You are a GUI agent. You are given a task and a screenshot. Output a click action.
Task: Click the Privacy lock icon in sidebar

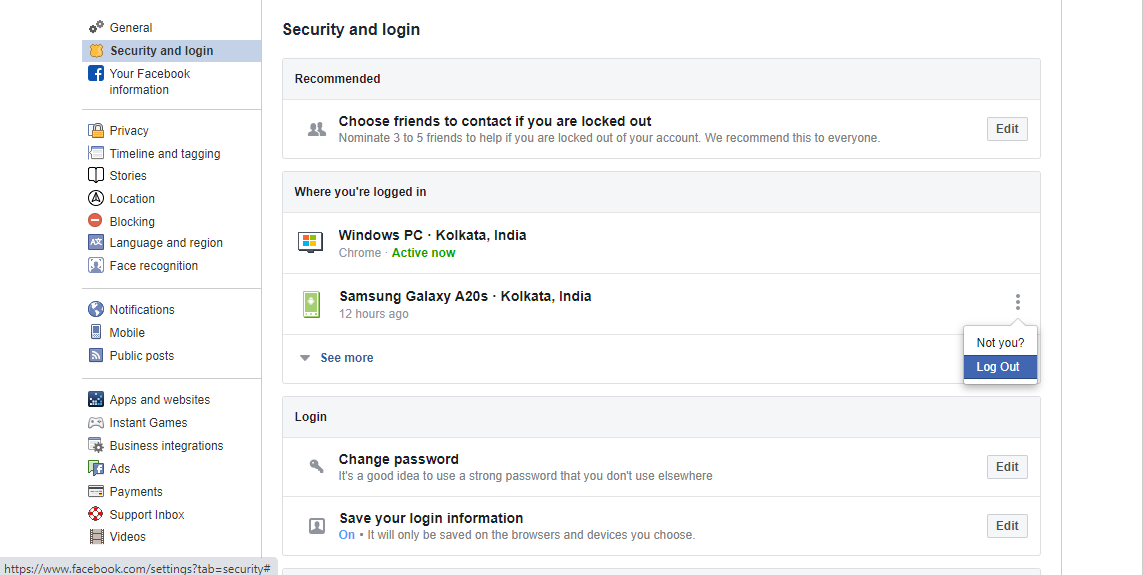[96, 131]
